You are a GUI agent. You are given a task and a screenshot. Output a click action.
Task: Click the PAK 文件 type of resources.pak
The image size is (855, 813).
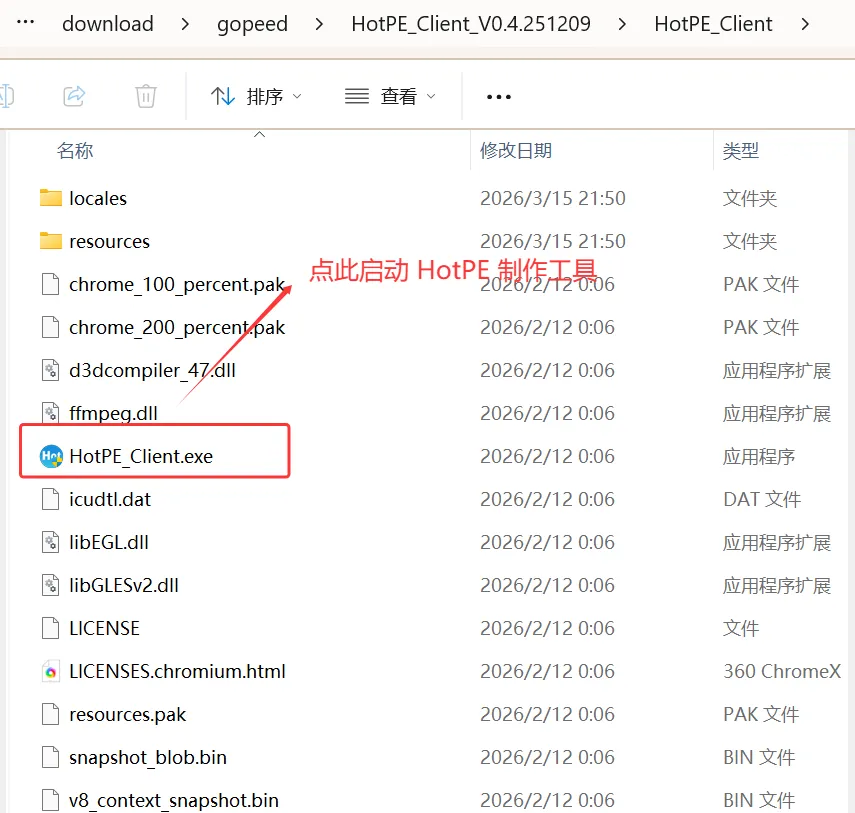point(761,714)
